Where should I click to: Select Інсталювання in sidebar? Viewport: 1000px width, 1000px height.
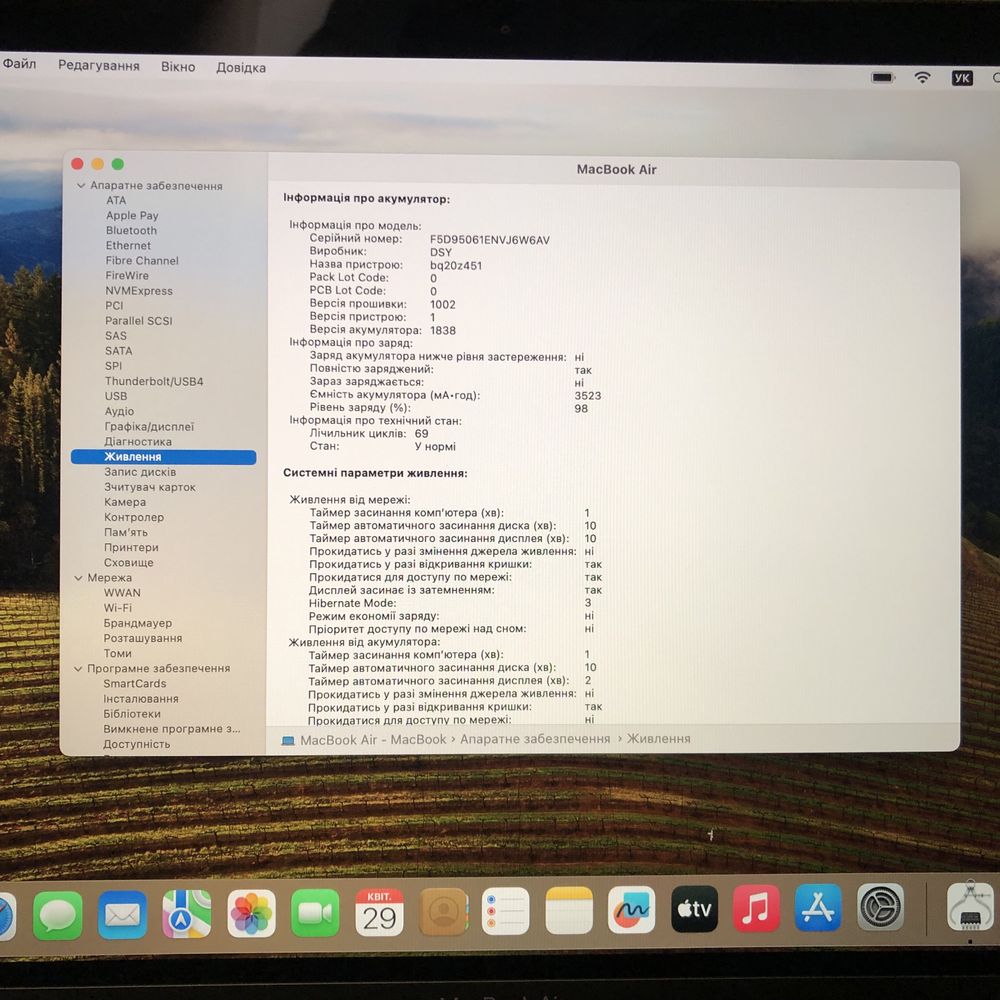click(x=140, y=699)
